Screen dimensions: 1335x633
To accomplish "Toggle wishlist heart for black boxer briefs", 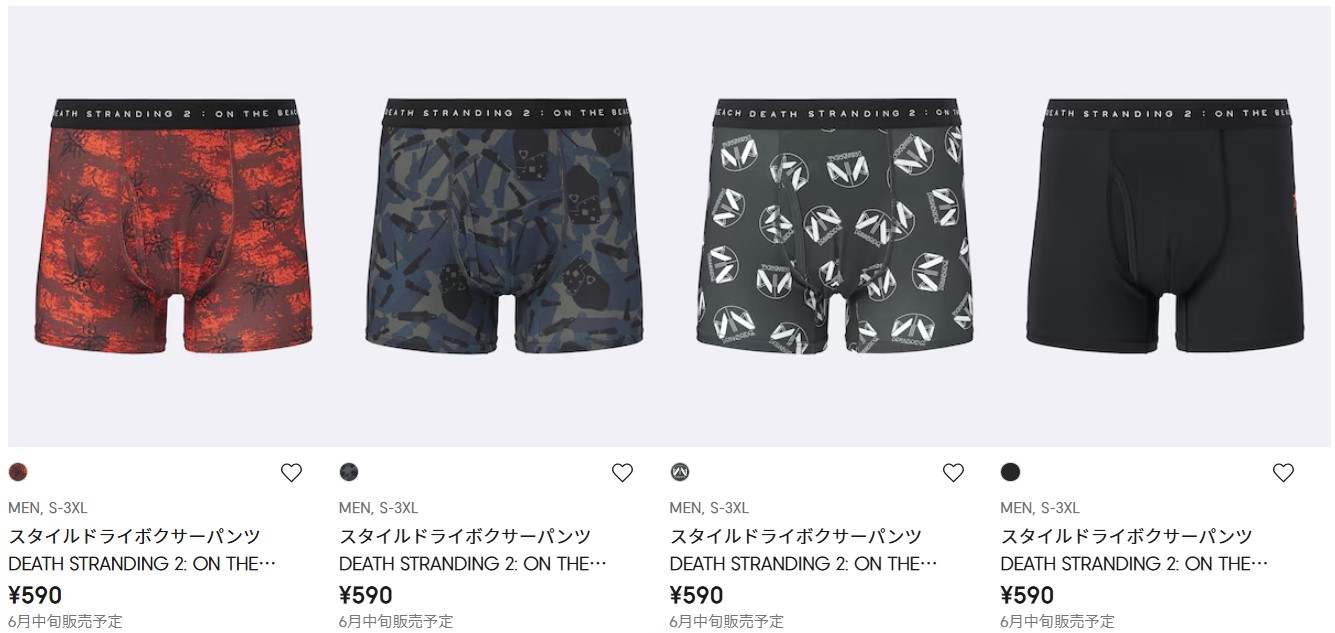I will [1283, 473].
